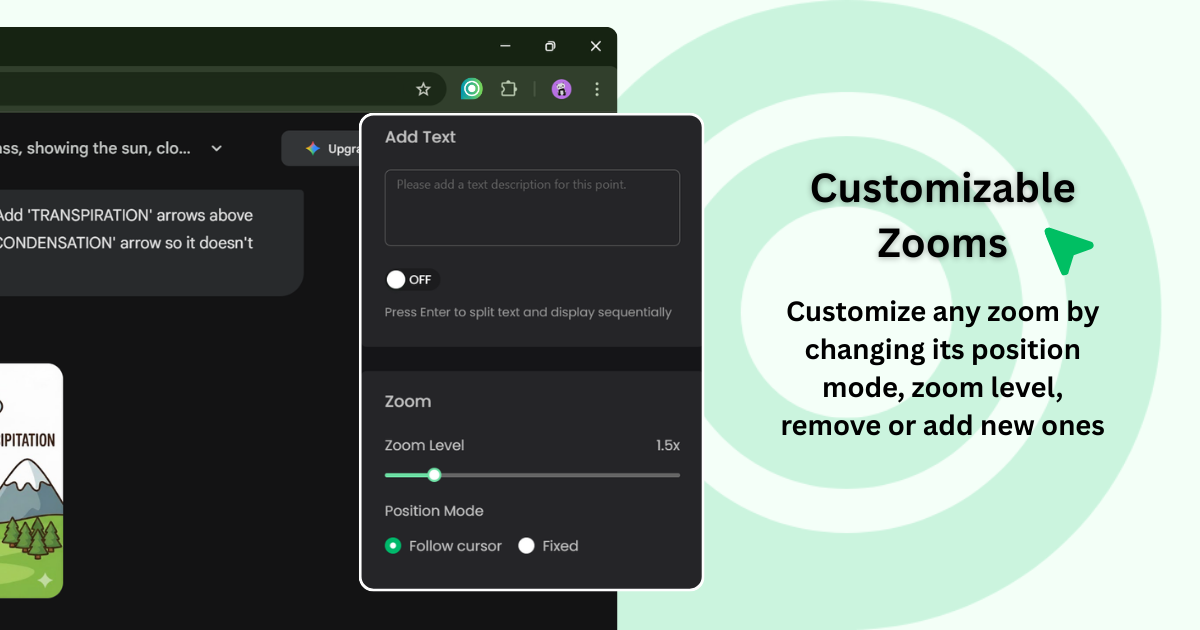Open the browser three-dot menu
Screen dimensions: 1200x630
click(596, 88)
